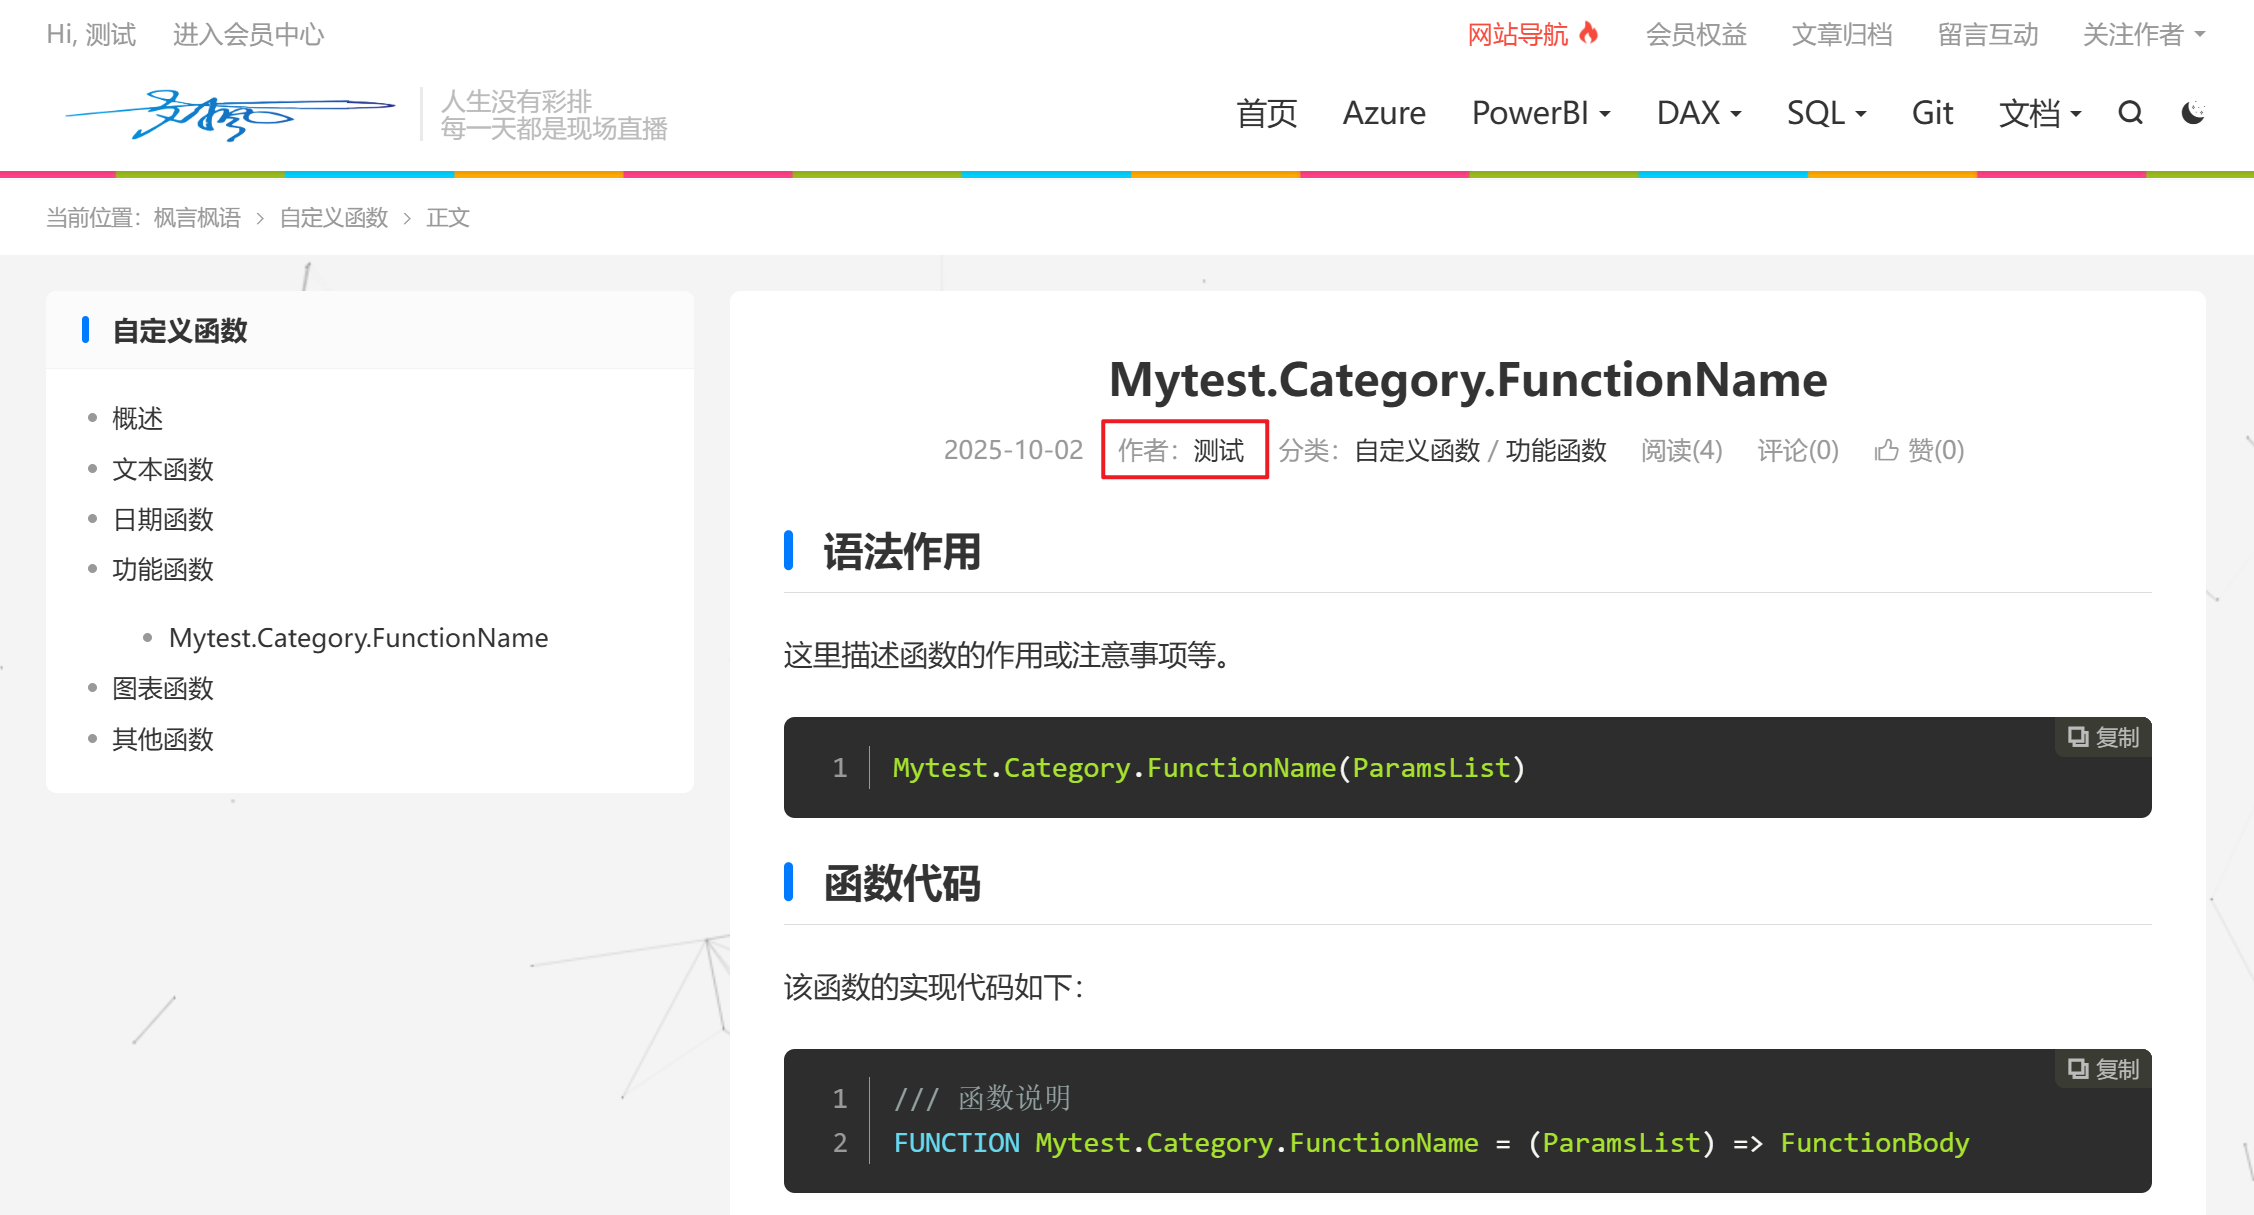2254x1215 pixels.
Task: Click the thumbs-up like icon
Action: click(x=1886, y=451)
